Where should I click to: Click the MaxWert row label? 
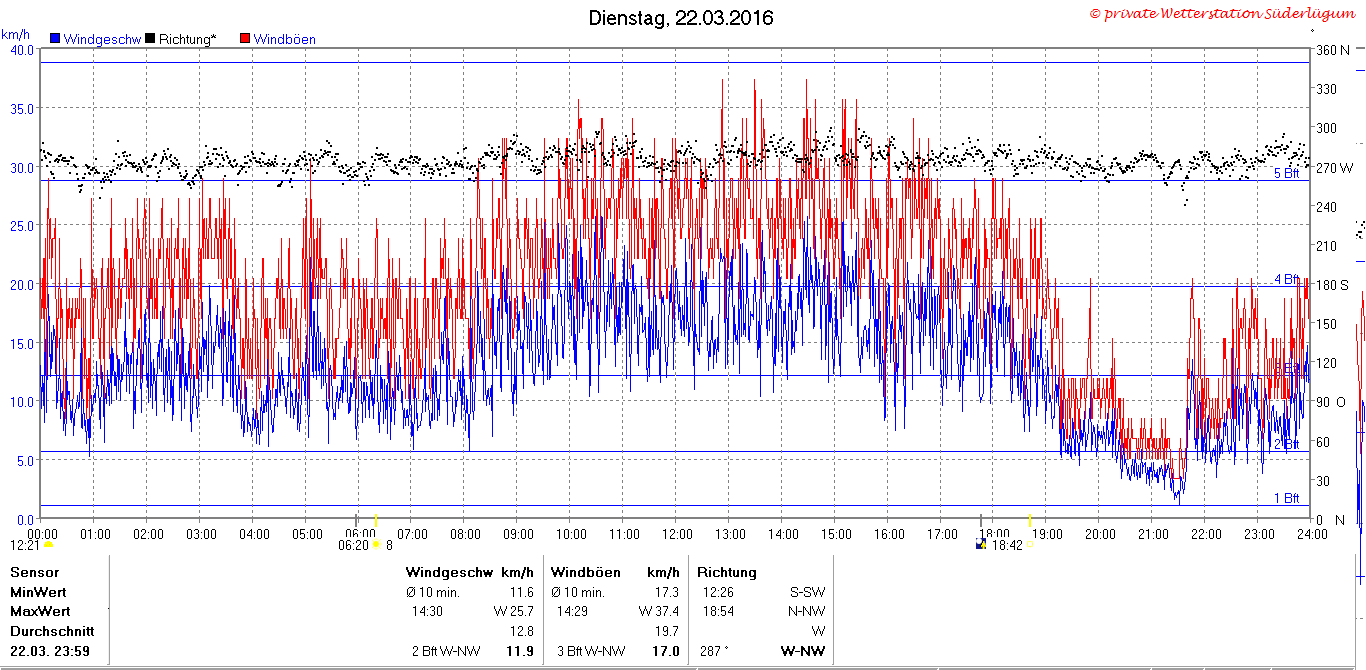click(40, 611)
